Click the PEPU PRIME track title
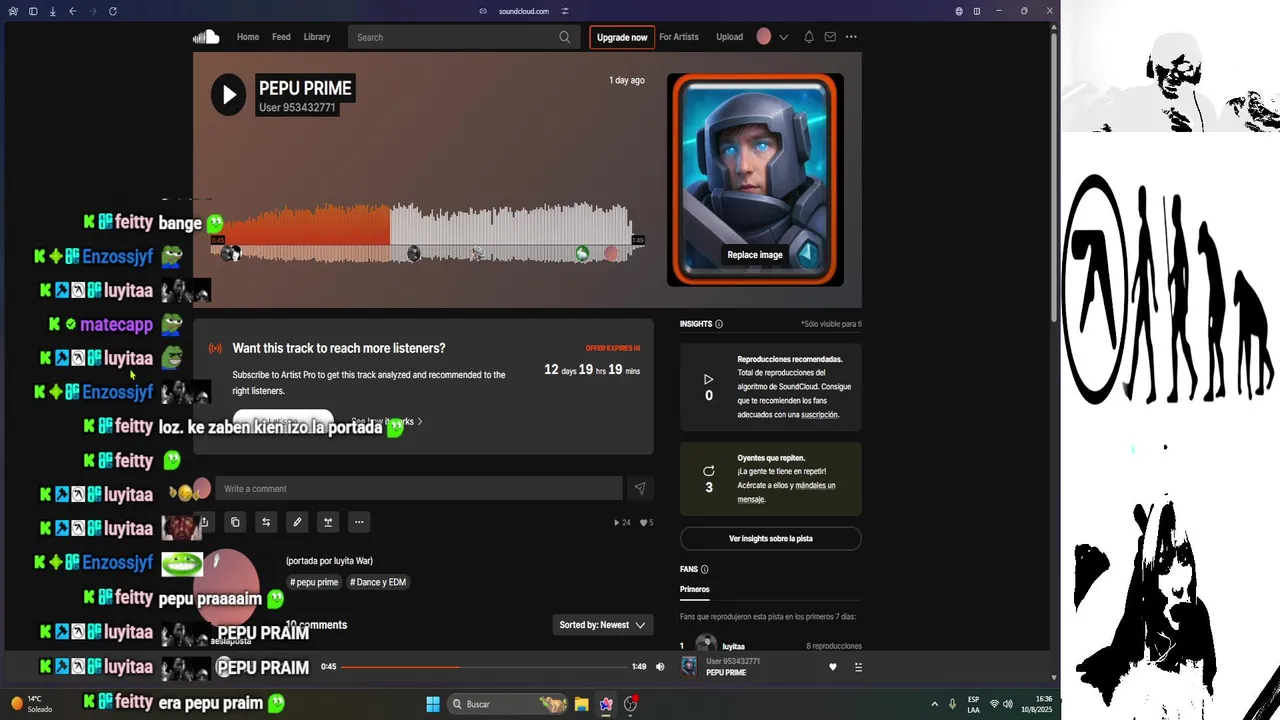Viewport: 1280px width, 720px height. coord(305,88)
